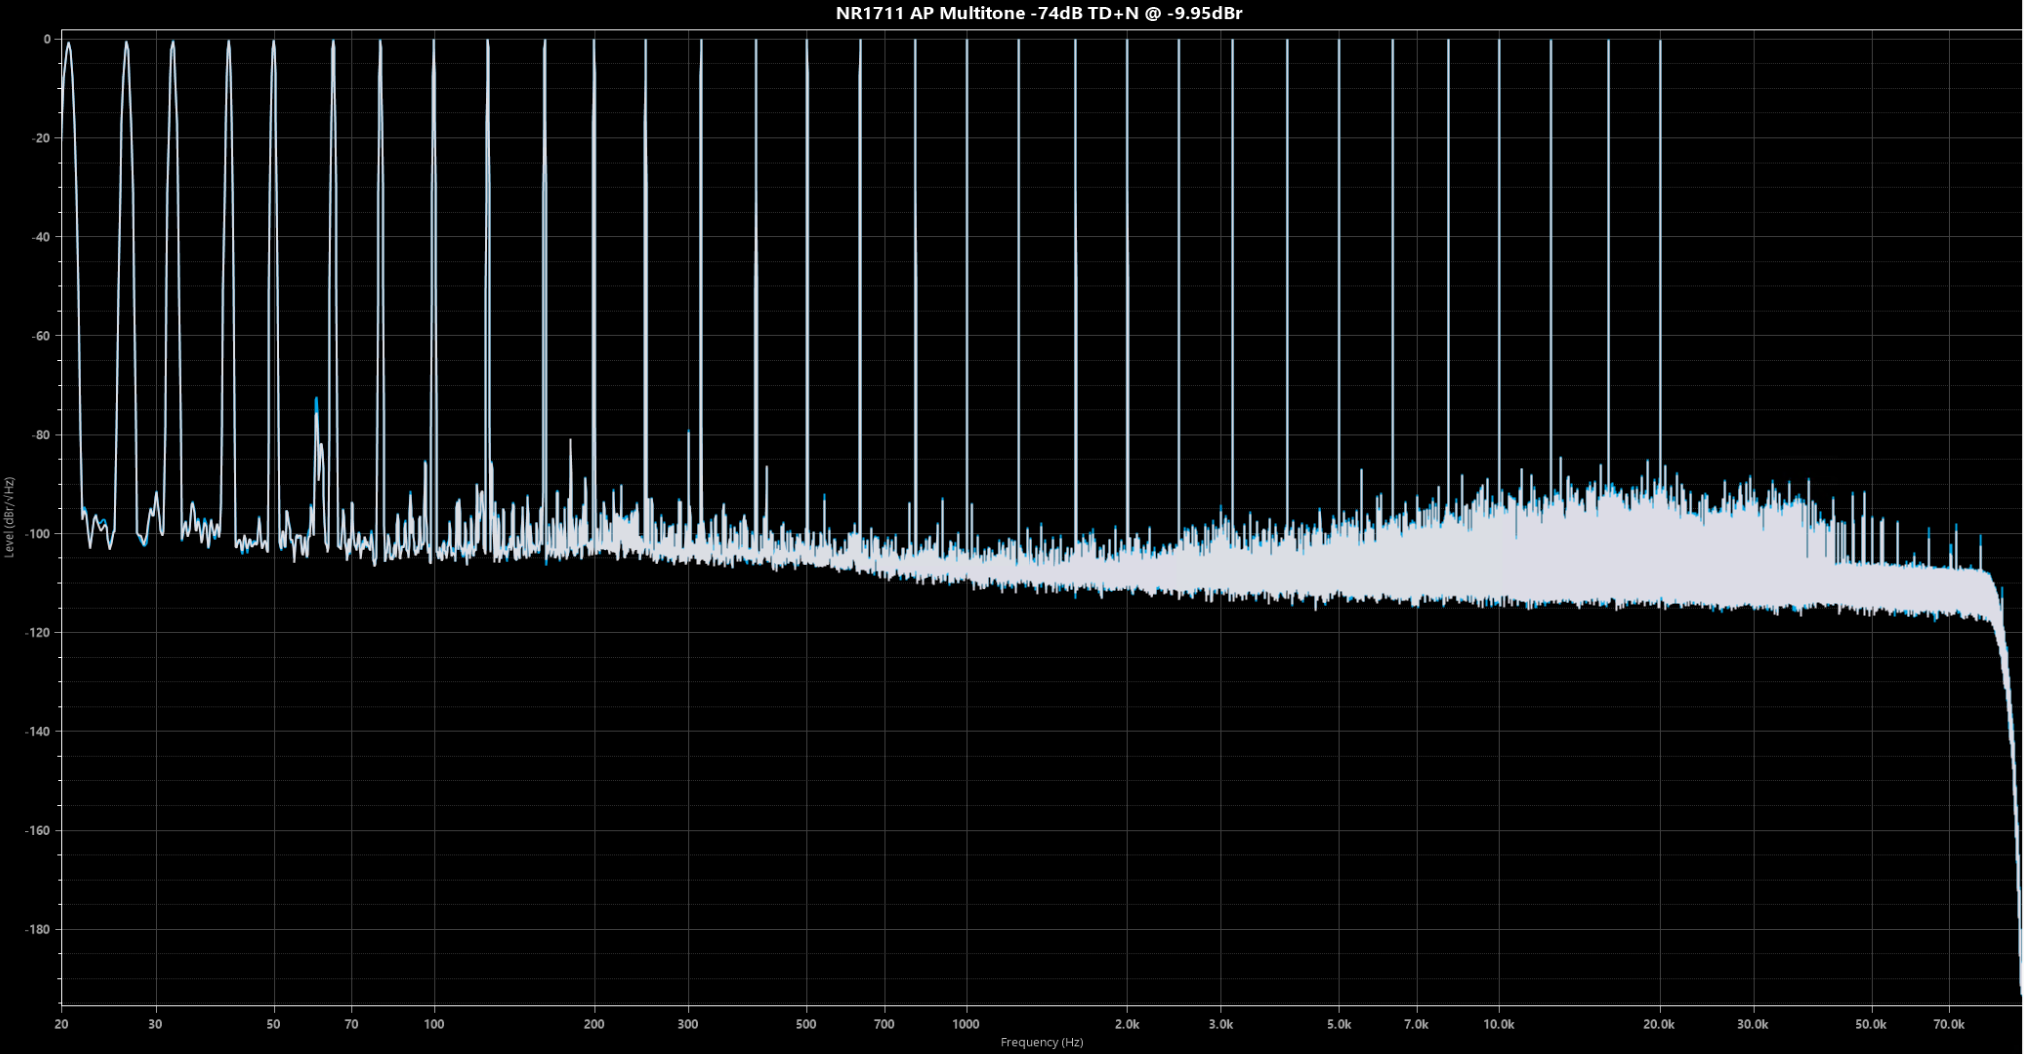Screen dimensions: 2024x1054
Task: Select the "-20" level axis tick label
Action: [41, 138]
